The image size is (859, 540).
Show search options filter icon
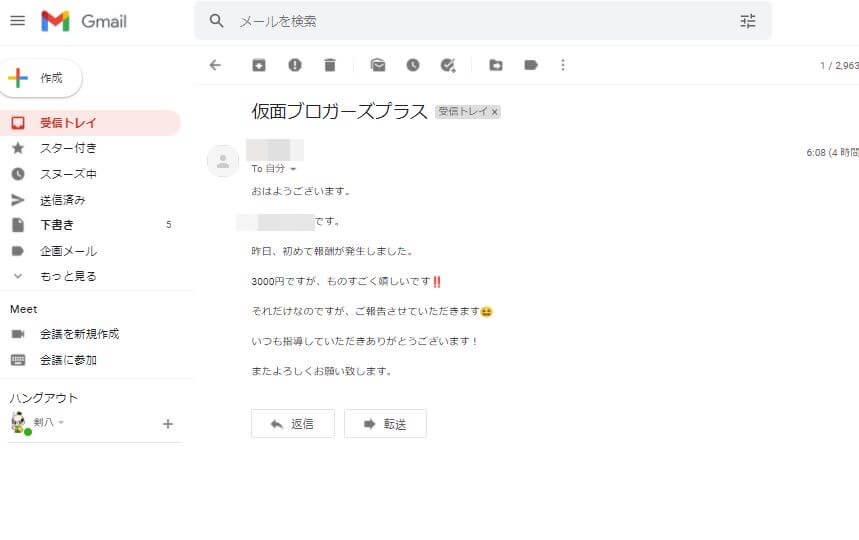point(748,21)
